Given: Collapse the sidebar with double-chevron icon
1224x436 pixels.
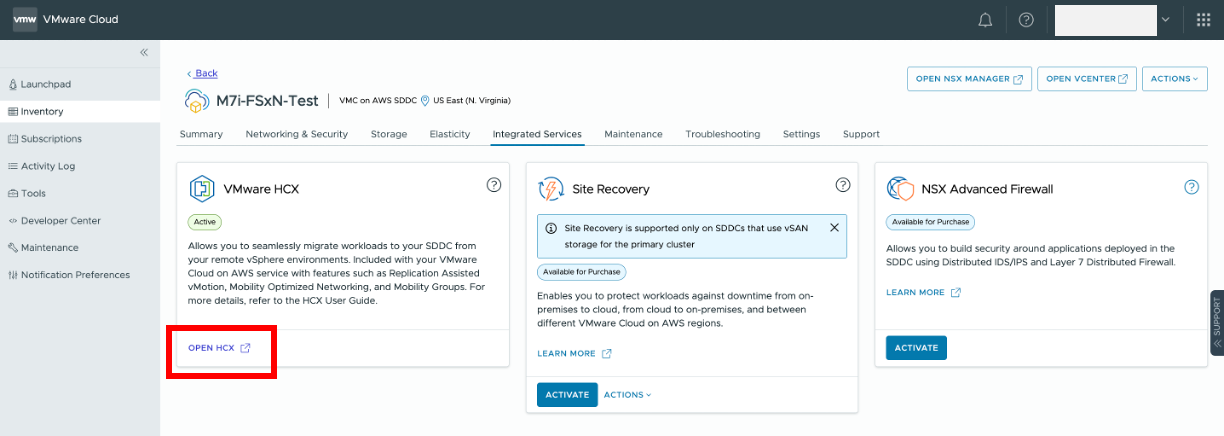Looking at the screenshot, I should point(144,52).
